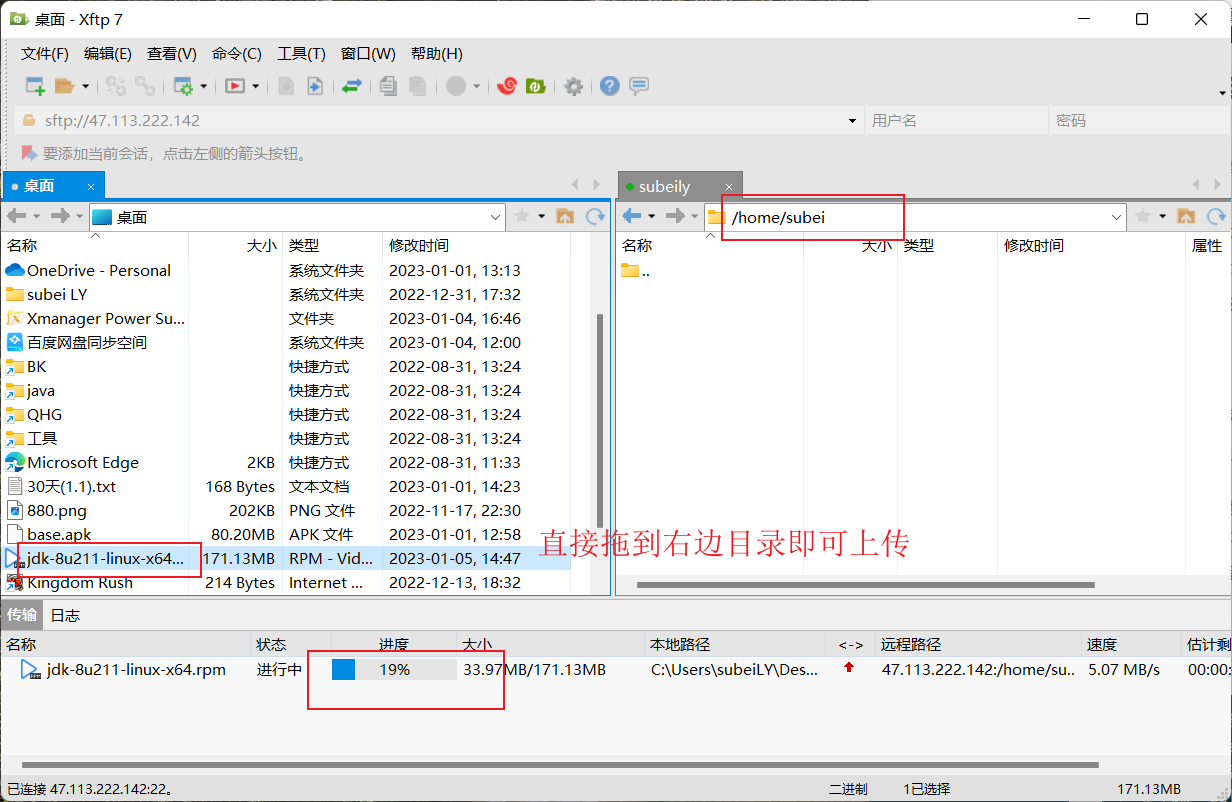Open the 窗口(W) menu
The width and height of the screenshot is (1232, 802).
click(x=368, y=54)
